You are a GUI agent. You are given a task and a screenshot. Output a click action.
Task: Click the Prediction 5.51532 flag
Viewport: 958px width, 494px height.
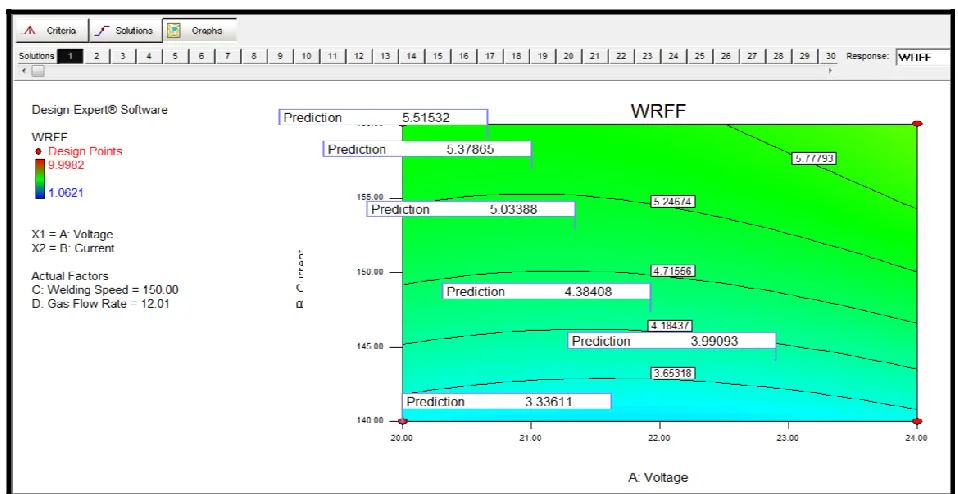tap(383, 117)
